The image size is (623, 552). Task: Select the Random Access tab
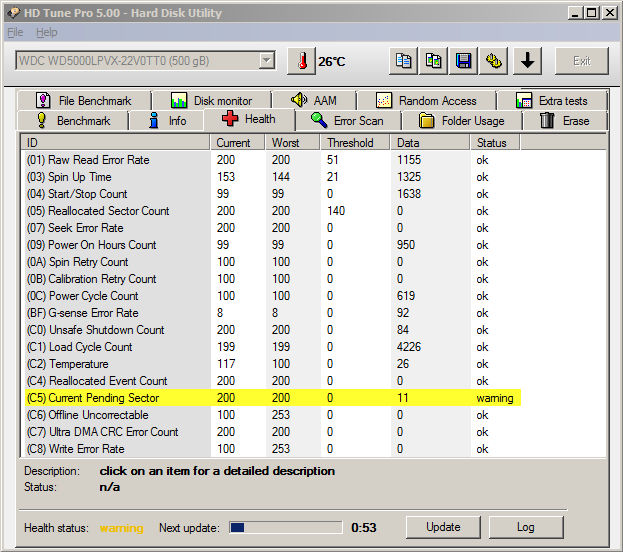426,101
